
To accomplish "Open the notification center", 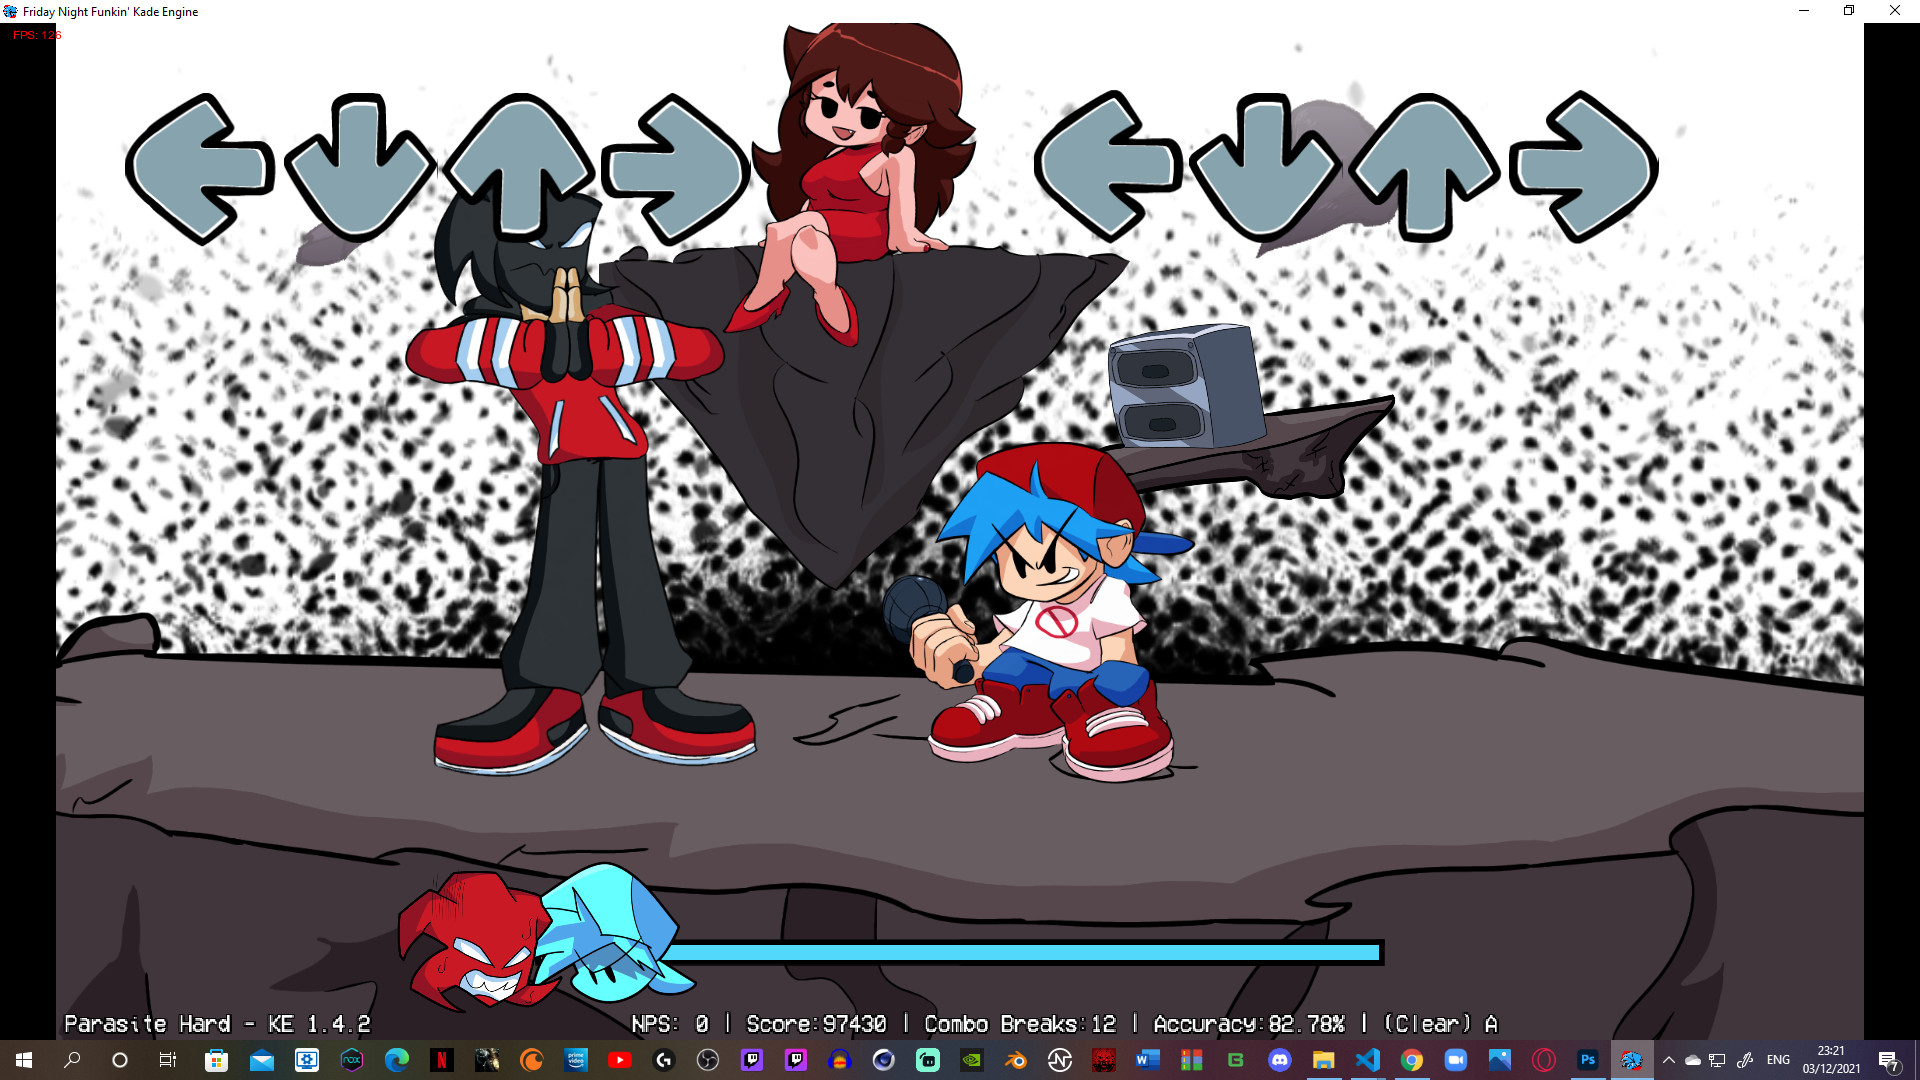I will 1889,1060.
